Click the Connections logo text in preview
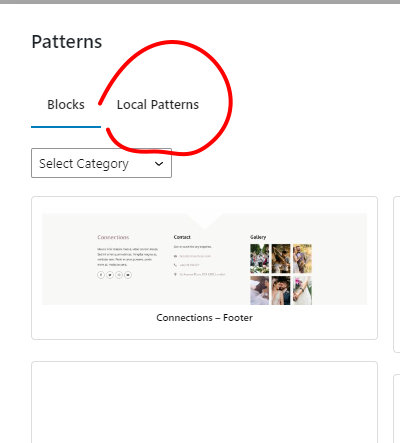This screenshot has width=400, height=443. click(113, 237)
